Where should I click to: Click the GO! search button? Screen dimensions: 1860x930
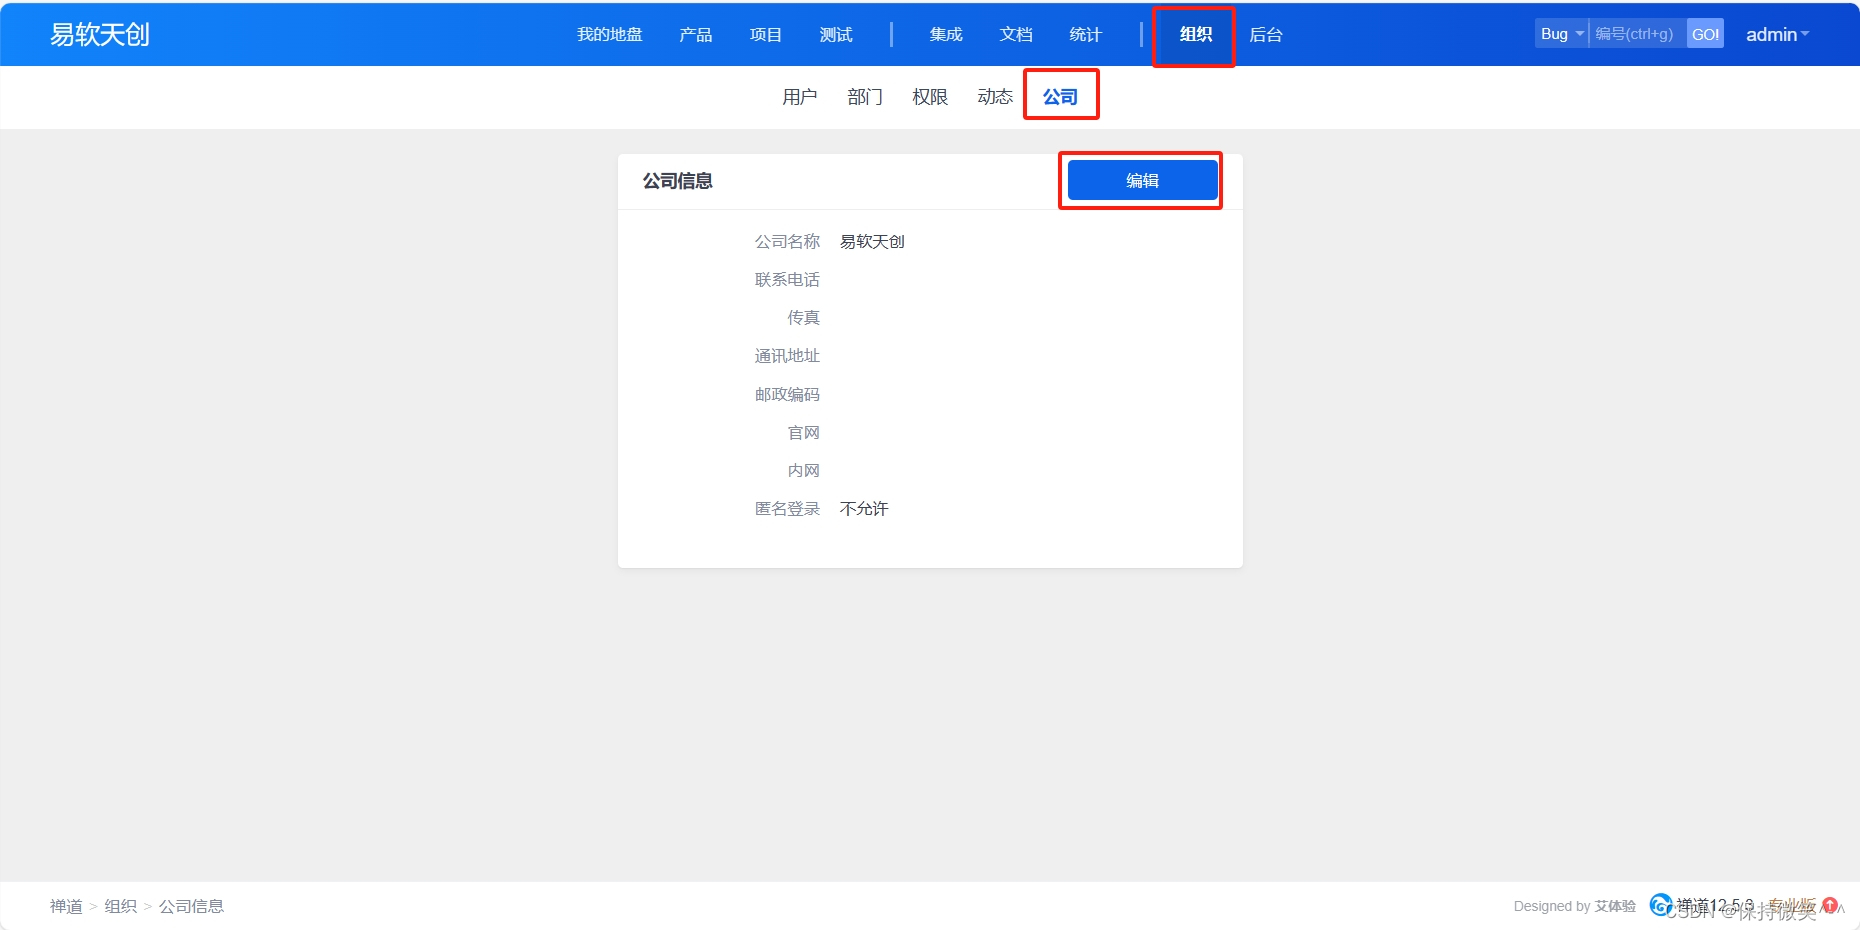coord(1705,34)
